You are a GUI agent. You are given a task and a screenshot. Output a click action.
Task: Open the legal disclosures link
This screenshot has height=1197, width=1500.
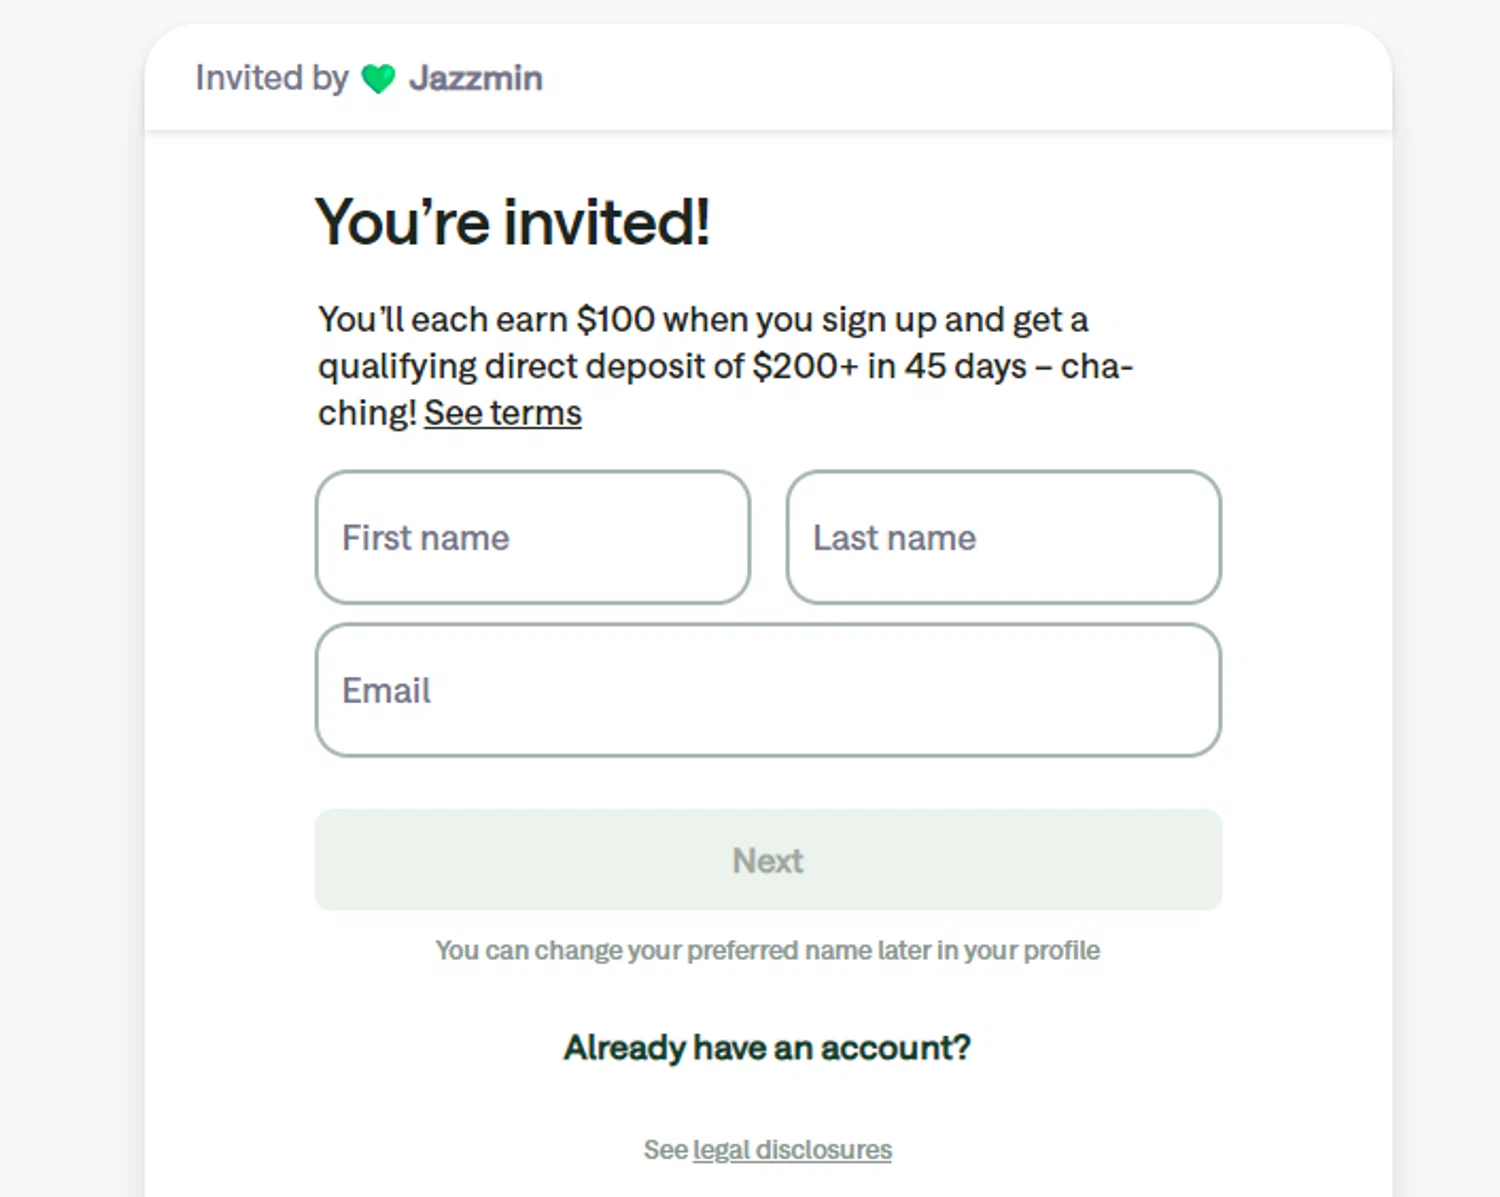pos(792,1150)
